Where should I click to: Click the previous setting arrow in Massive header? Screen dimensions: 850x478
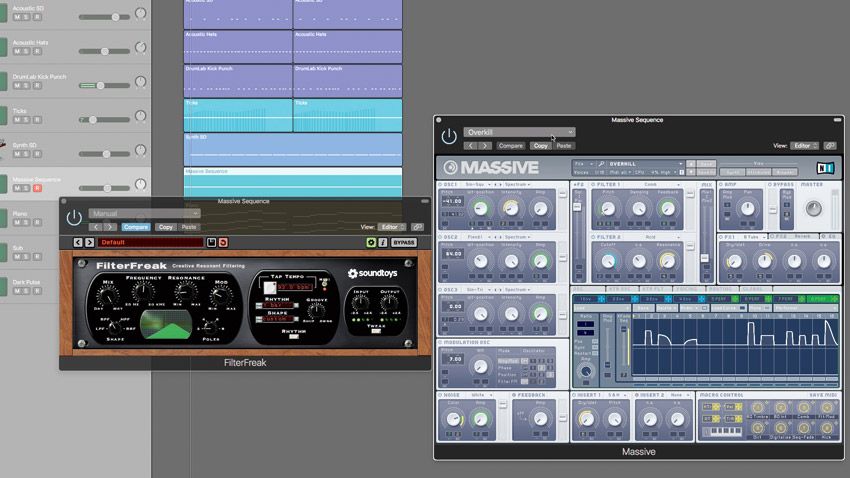[471, 146]
